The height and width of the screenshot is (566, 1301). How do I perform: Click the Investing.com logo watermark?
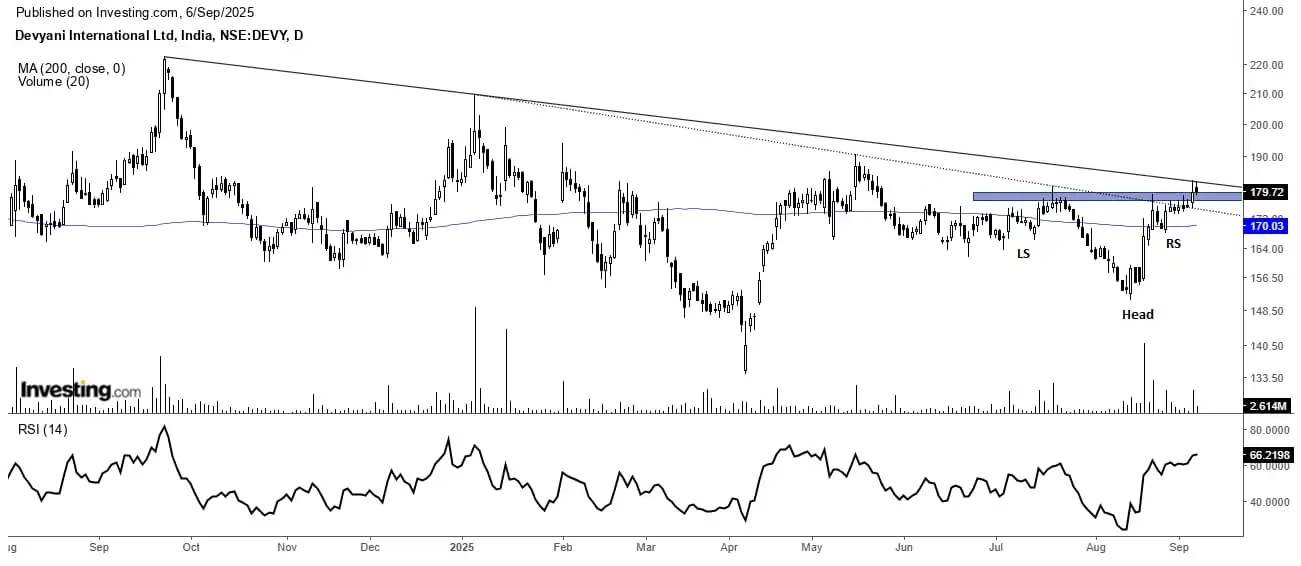pyautogui.click(x=81, y=390)
